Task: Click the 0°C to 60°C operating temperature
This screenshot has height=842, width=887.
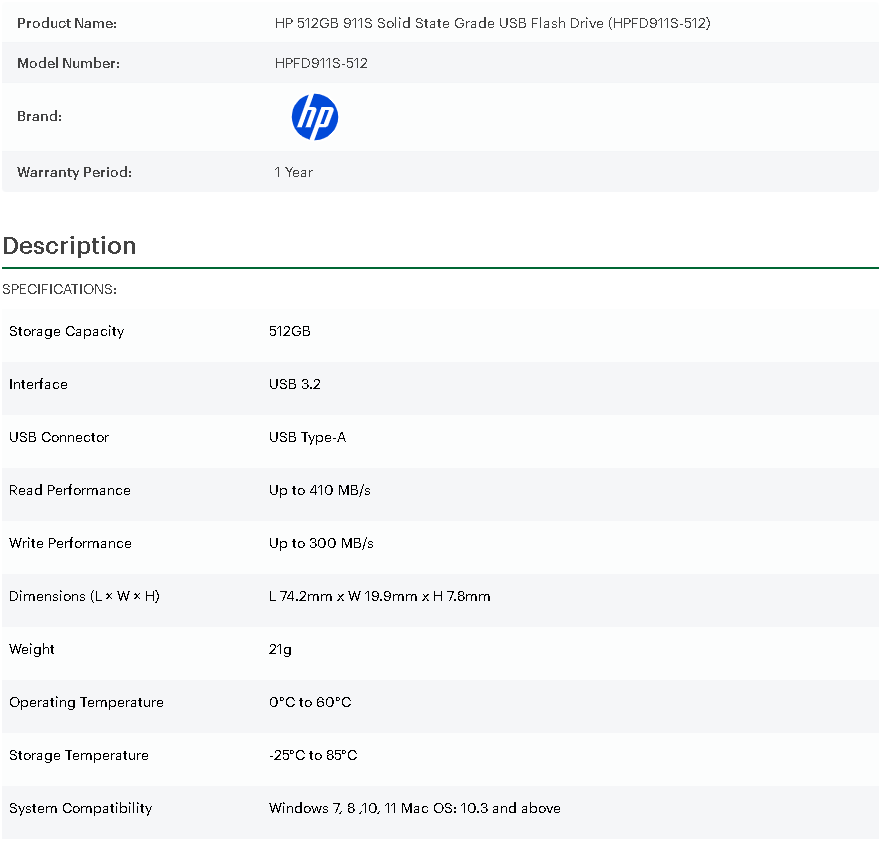Action: tap(310, 702)
